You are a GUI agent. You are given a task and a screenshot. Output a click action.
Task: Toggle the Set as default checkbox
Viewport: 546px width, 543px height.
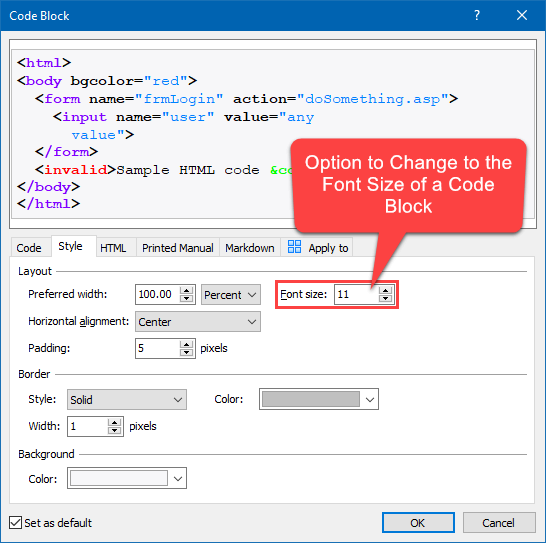pos(15,522)
